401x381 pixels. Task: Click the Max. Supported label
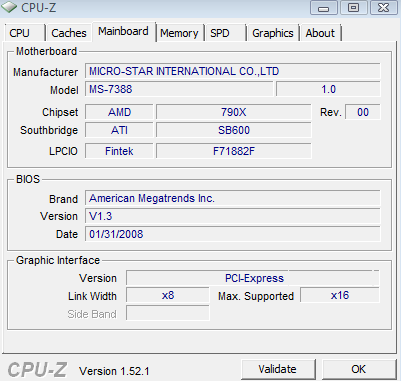pyautogui.click(x=256, y=296)
